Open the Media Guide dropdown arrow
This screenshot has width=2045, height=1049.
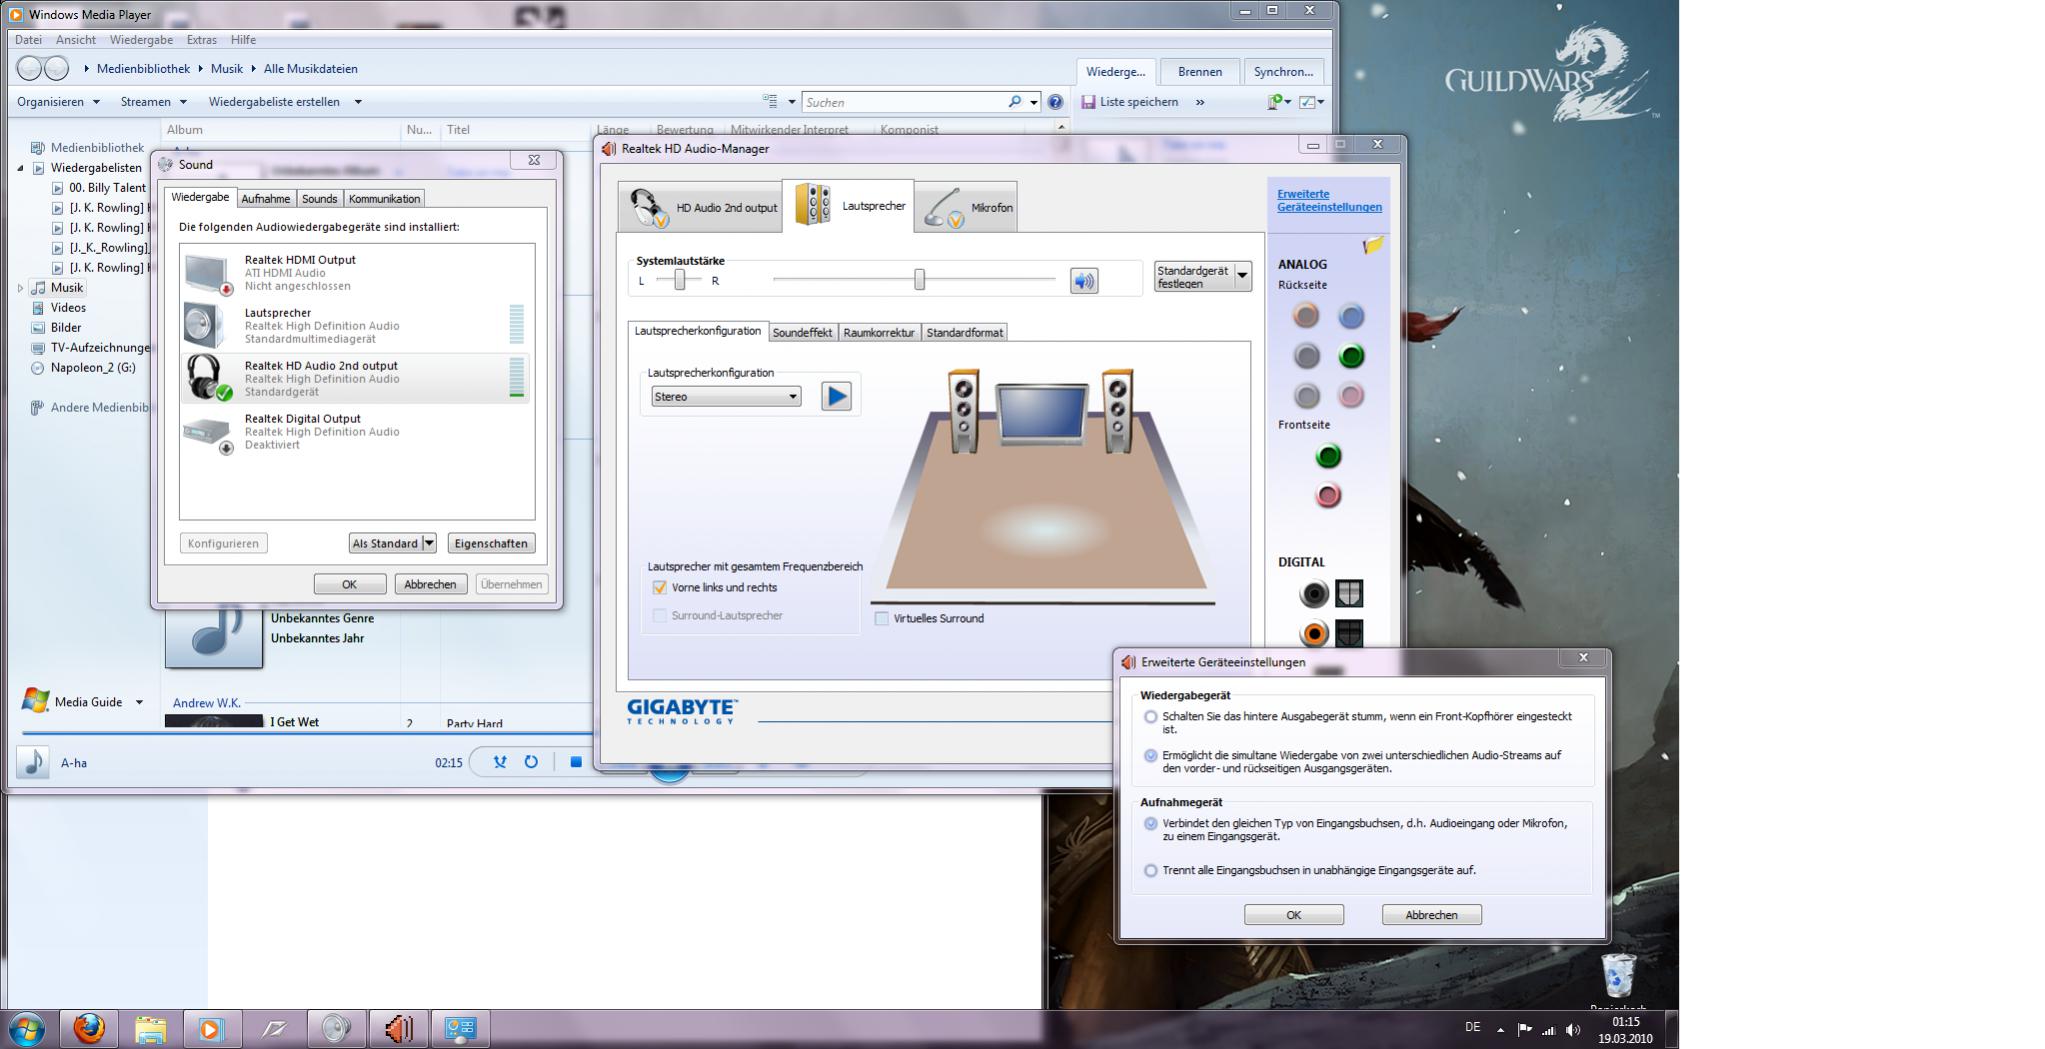(139, 702)
